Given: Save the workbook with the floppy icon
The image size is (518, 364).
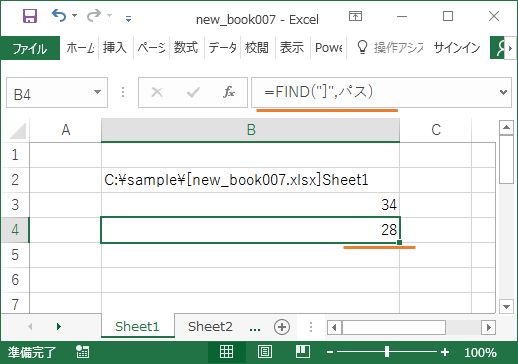Looking at the screenshot, I should [x=30, y=16].
